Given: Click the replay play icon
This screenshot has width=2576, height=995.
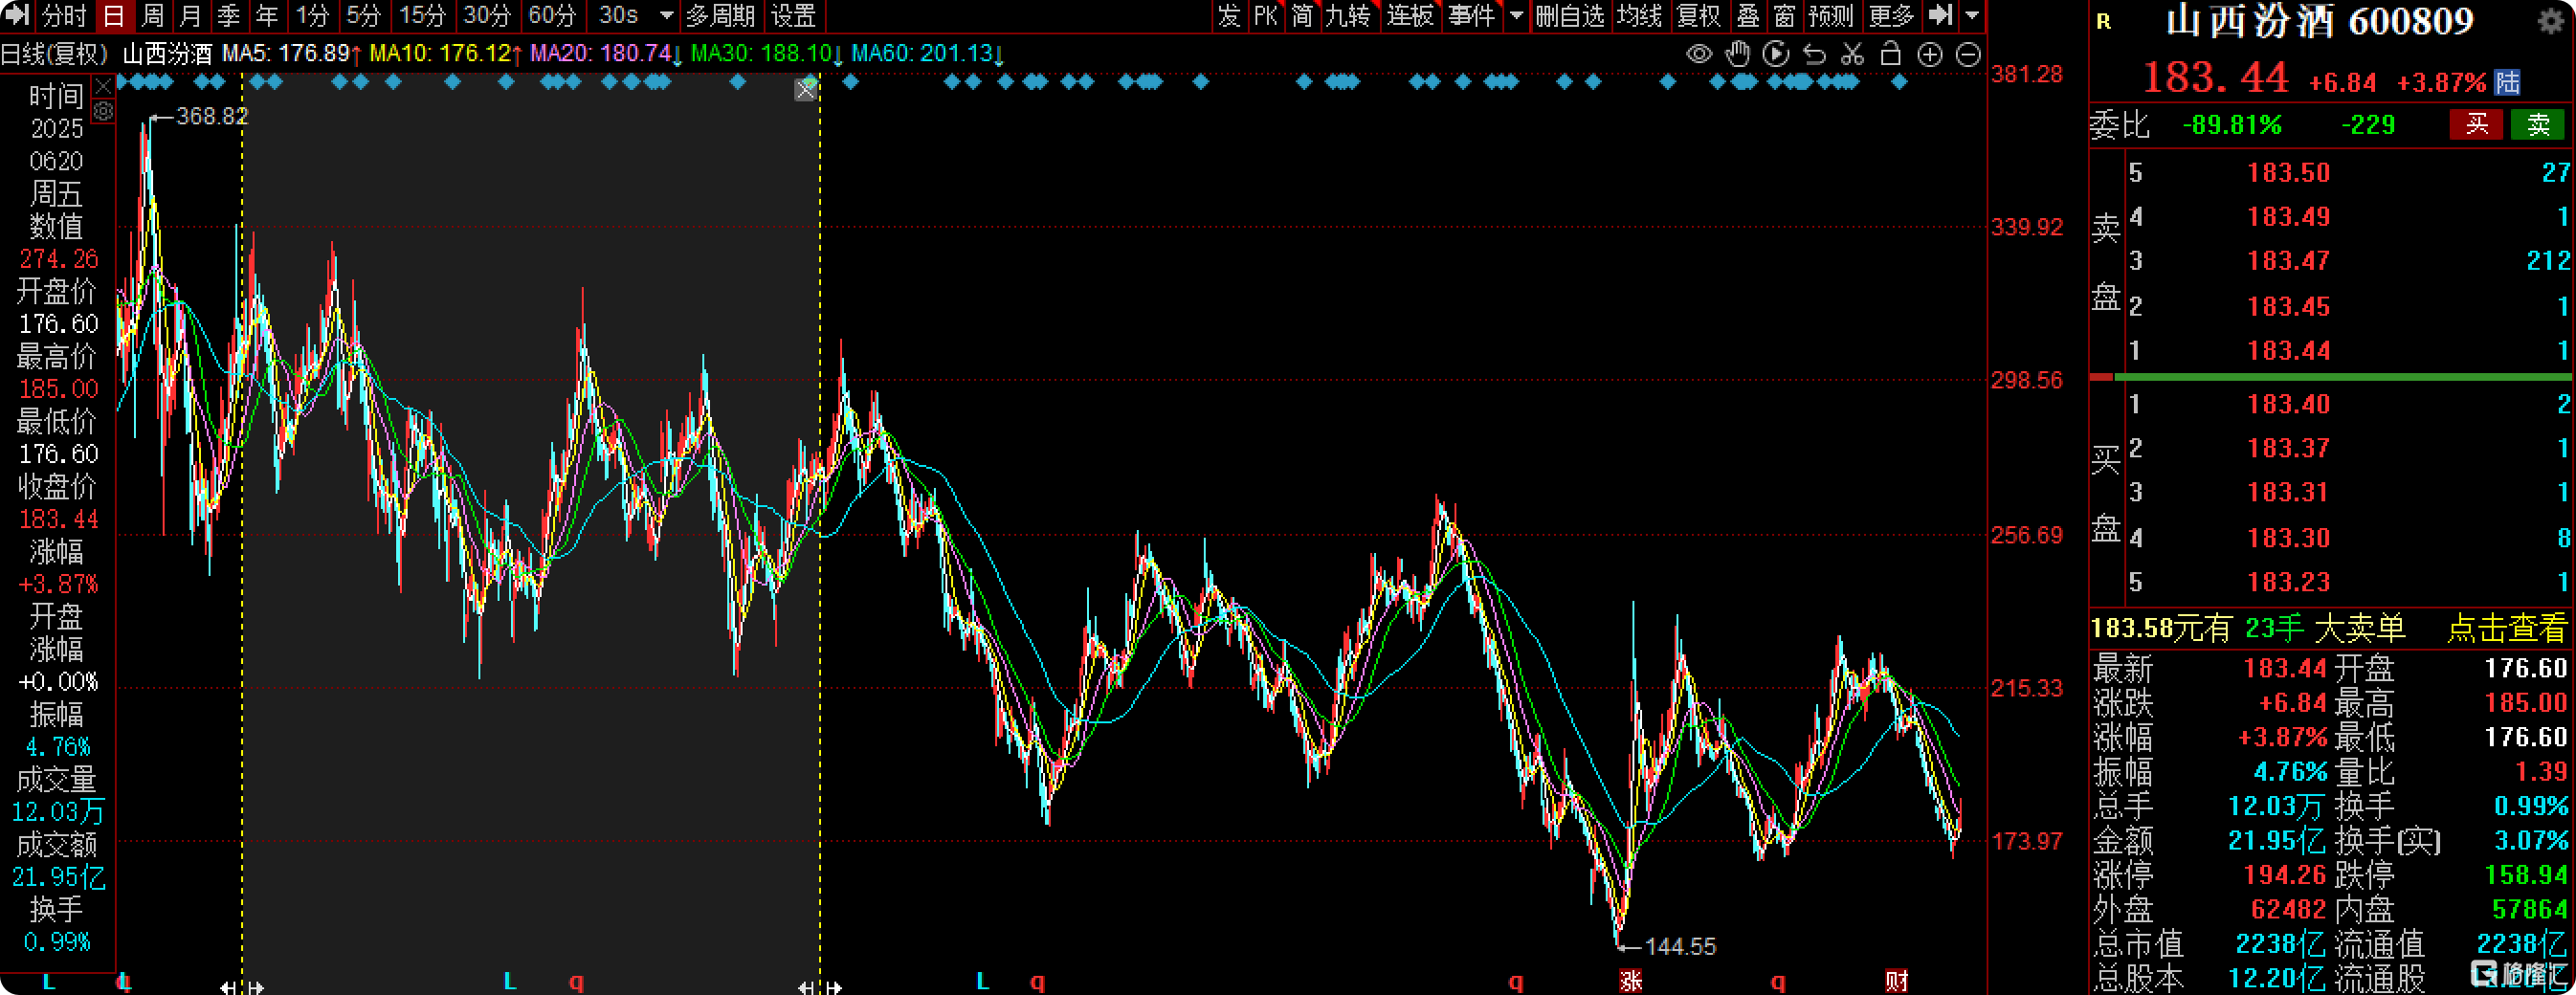Looking at the screenshot, I should pyautogui.click(x=1776, y=54).
